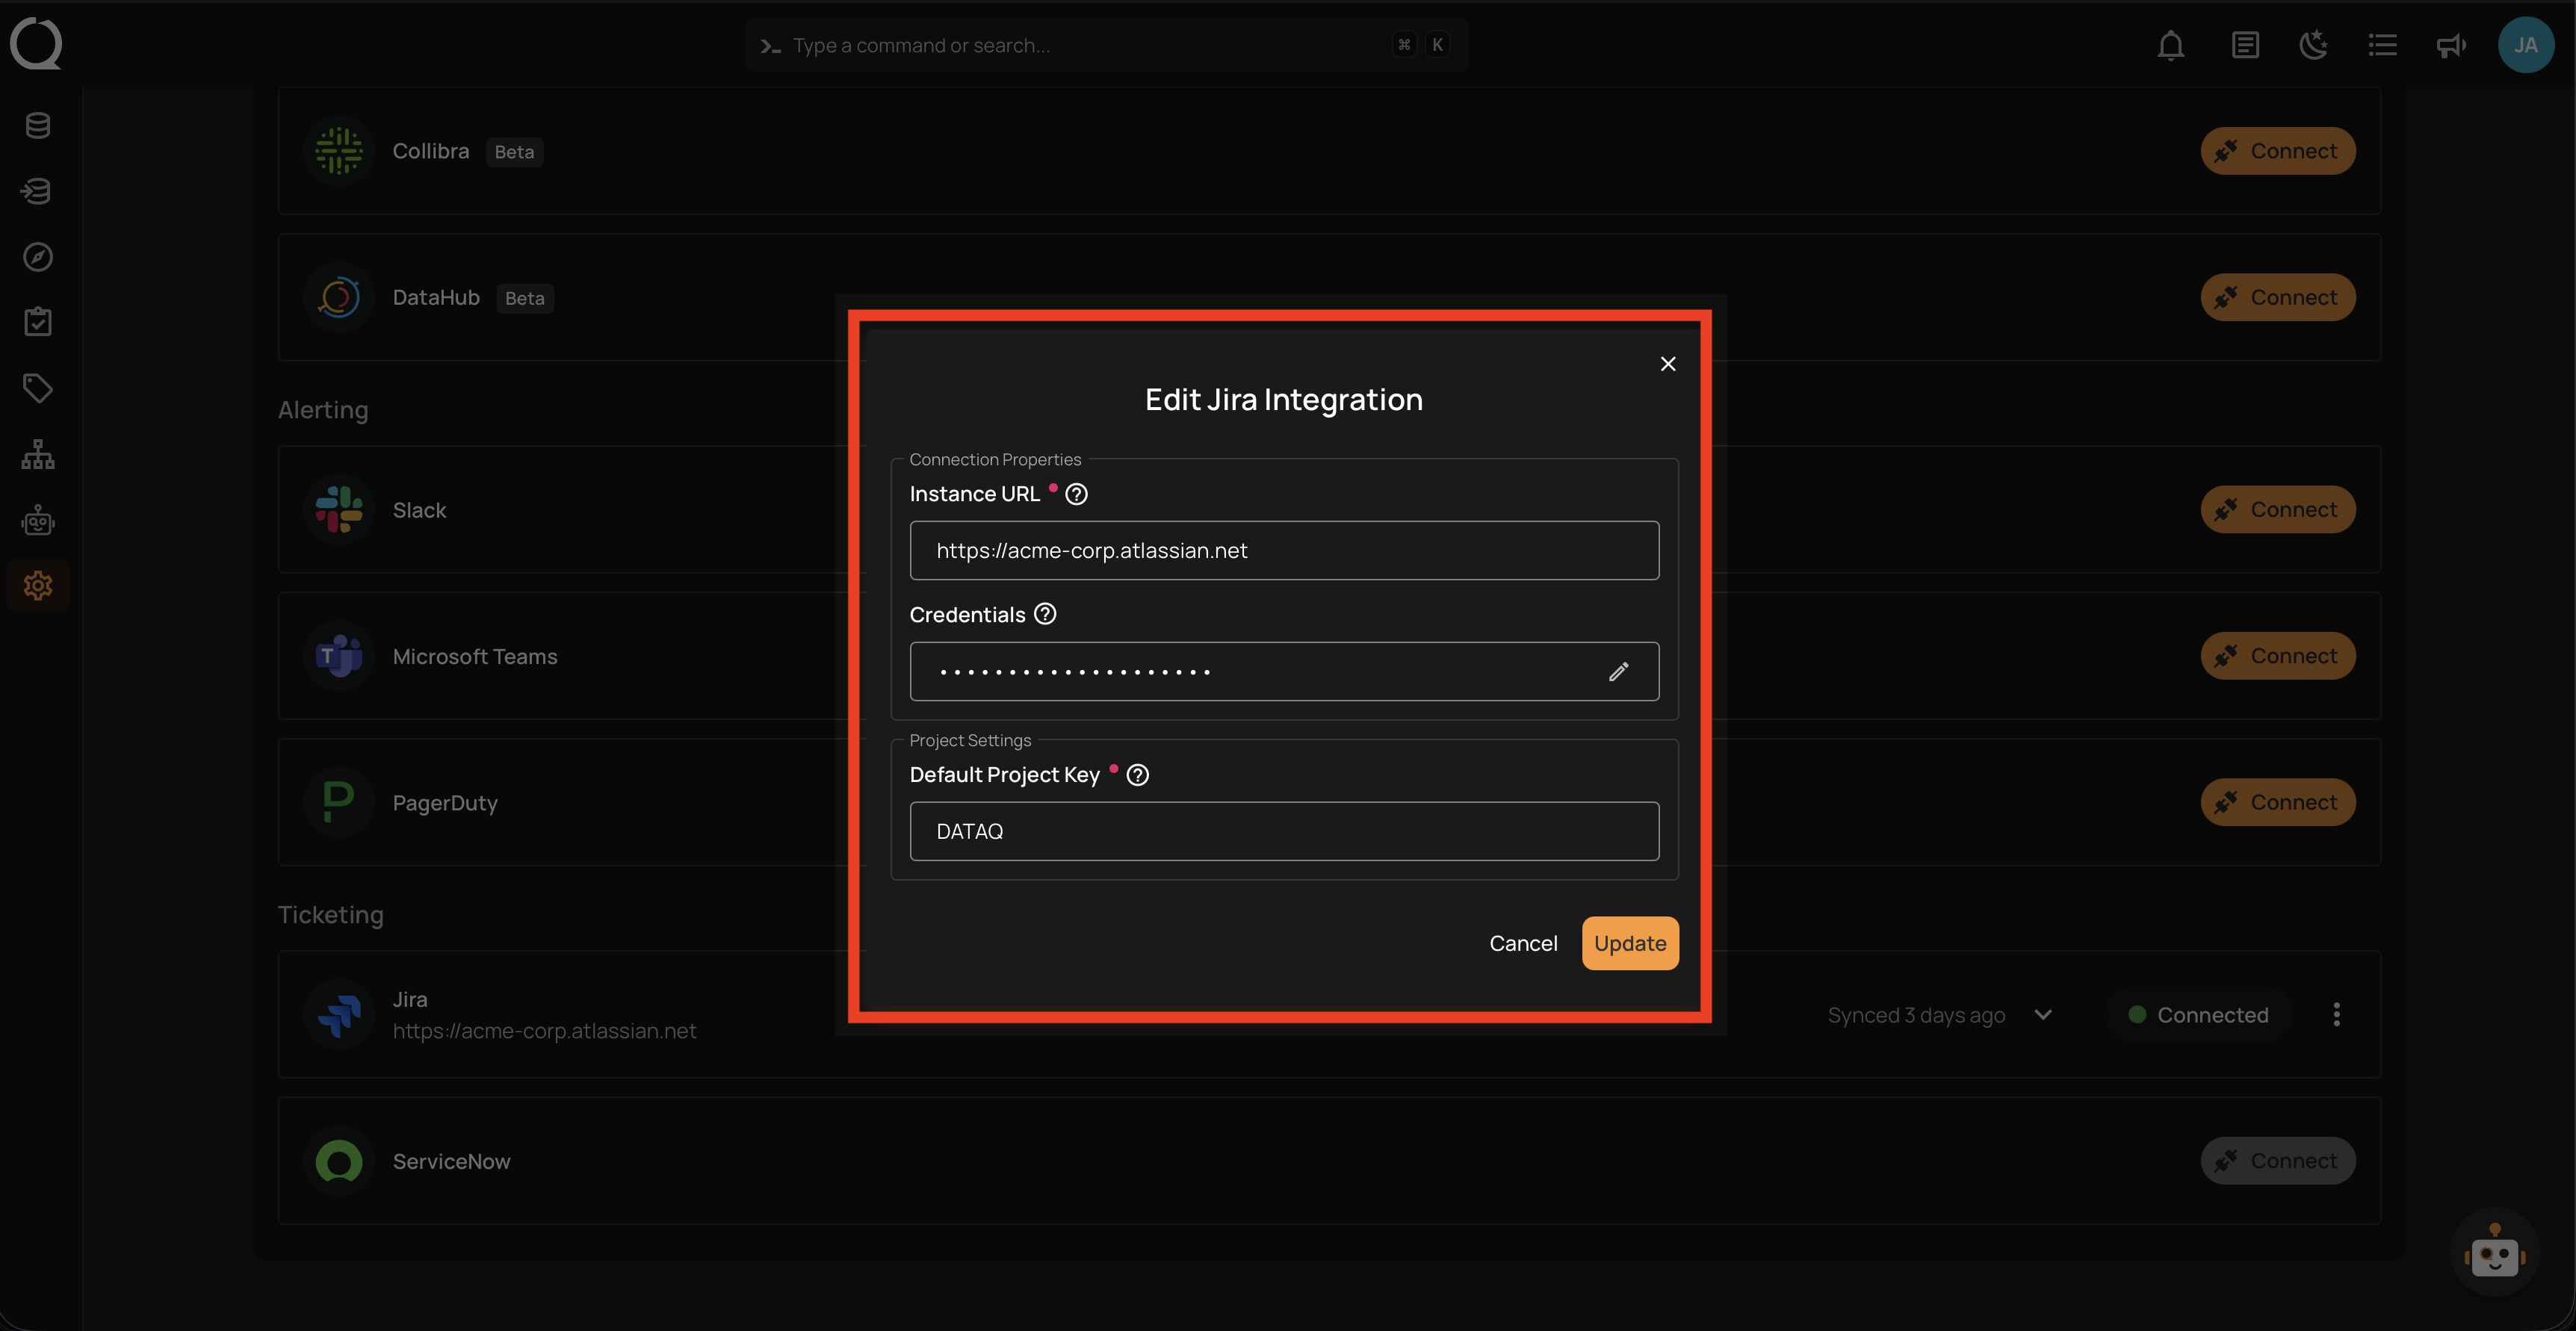Screen dimensions: 2576x1331
Task: Connect the Microsoft Teams integration
Action: pyautogui.click(x=2277, y=656)
